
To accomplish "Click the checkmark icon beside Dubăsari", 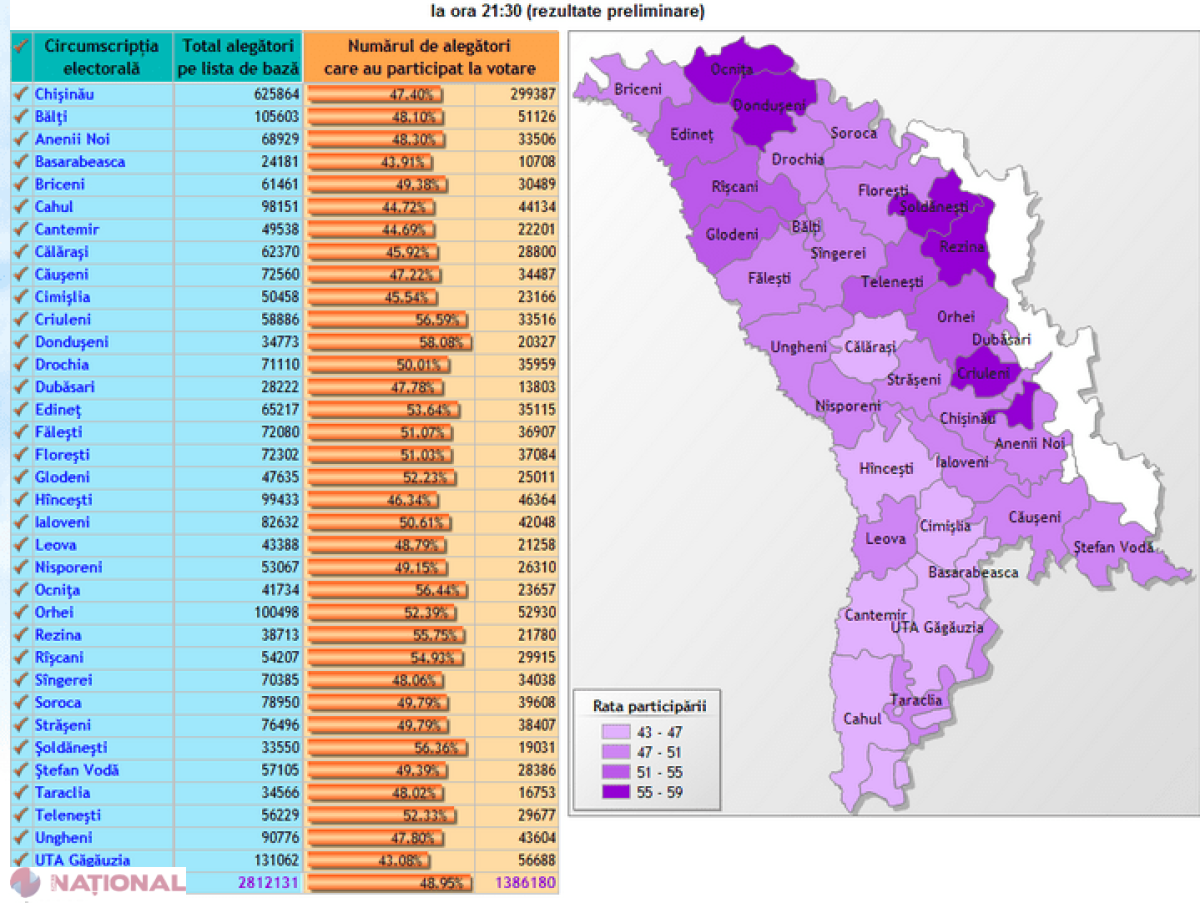I will point(21,387).
